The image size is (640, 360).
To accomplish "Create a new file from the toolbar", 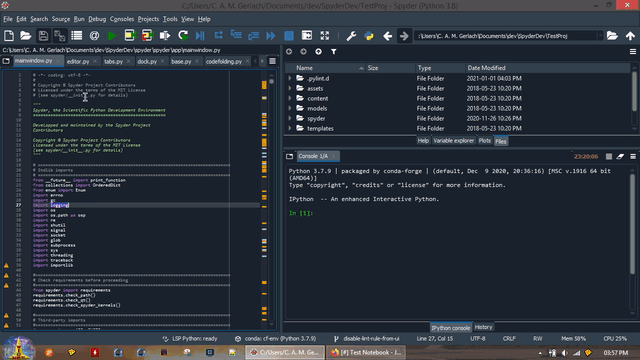I will (x=9, y=36).
